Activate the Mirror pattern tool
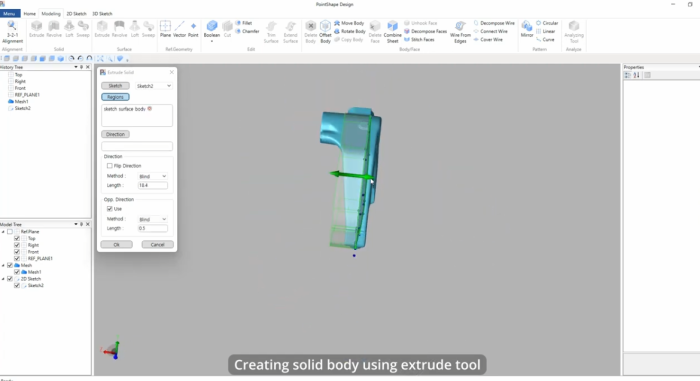Viewport: 700px width, 381px height. pyautogui.click(x=527, y=29)
